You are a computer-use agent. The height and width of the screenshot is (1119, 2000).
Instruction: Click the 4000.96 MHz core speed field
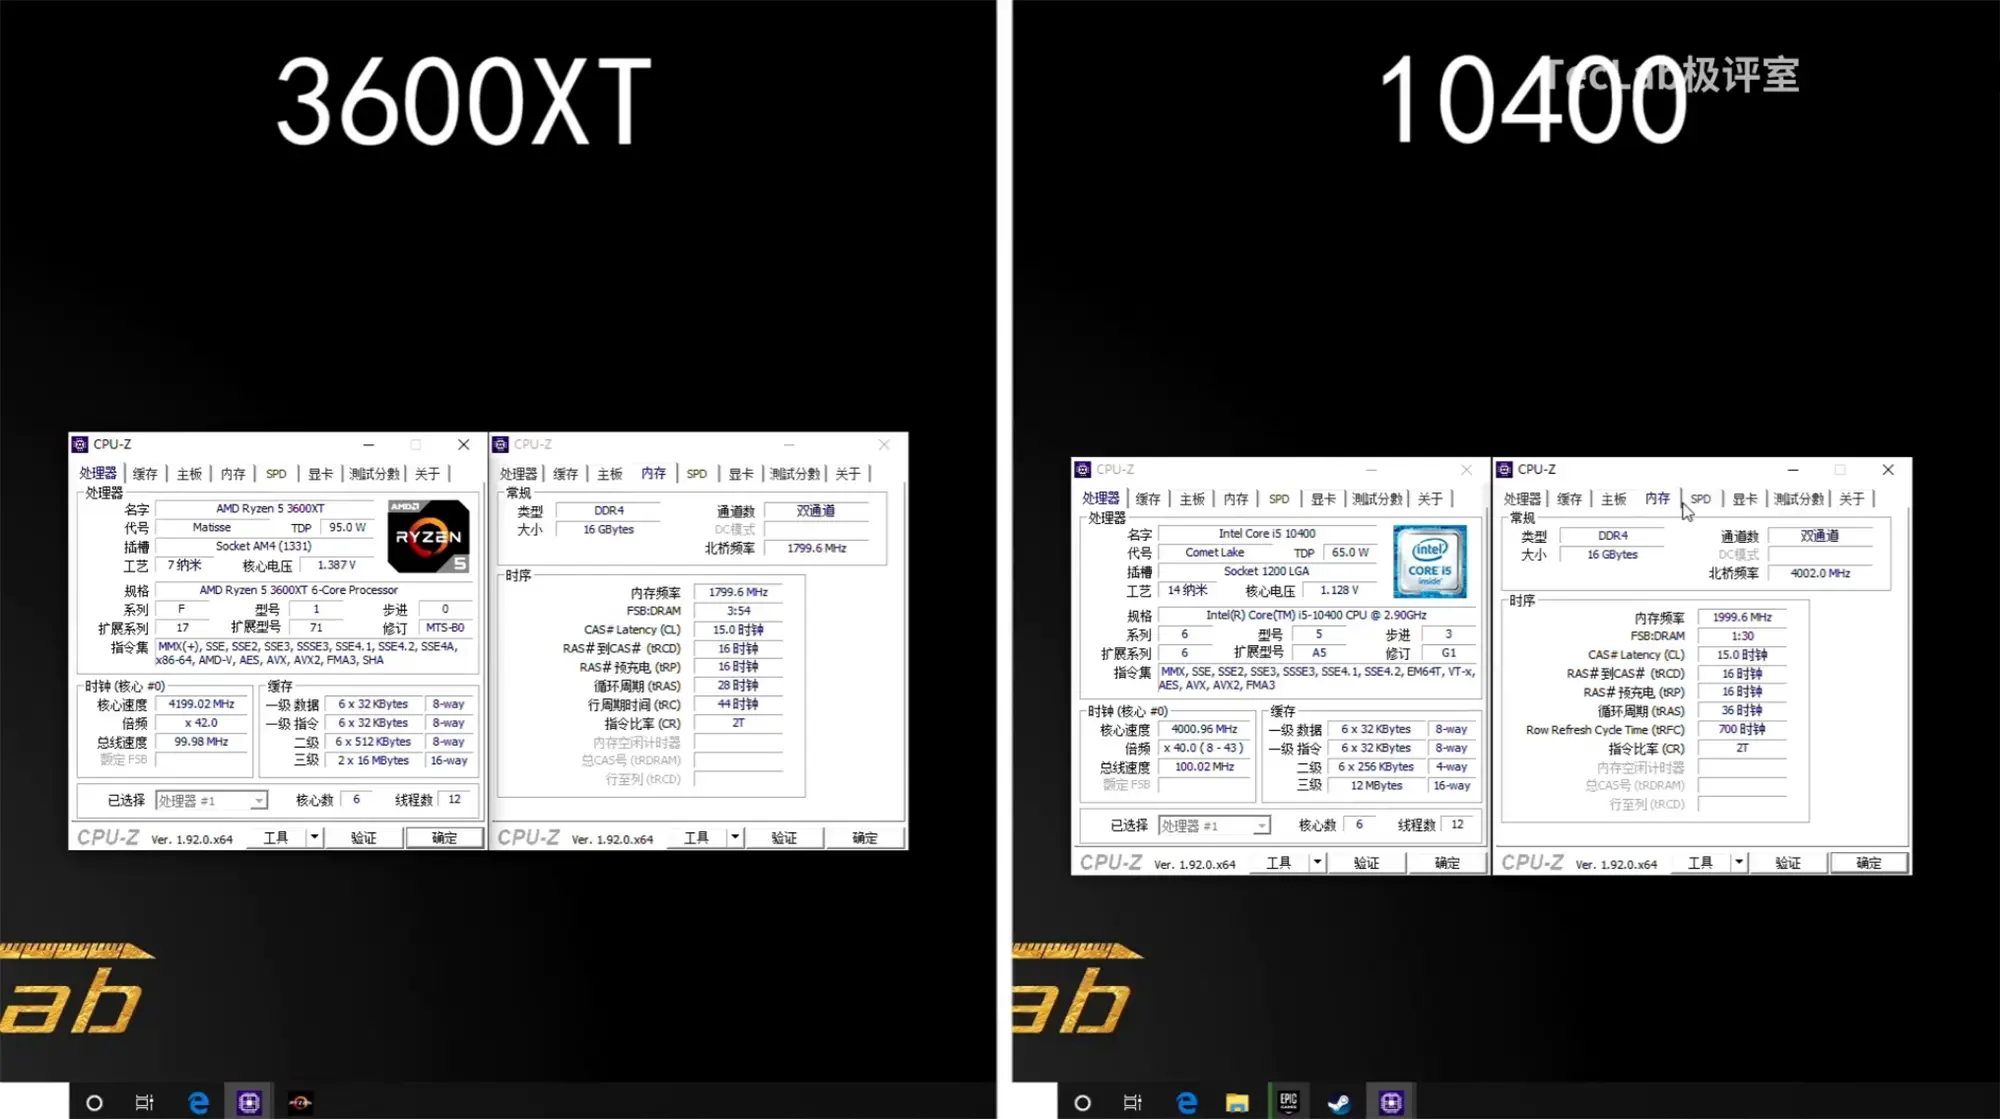click(1205, 729)
